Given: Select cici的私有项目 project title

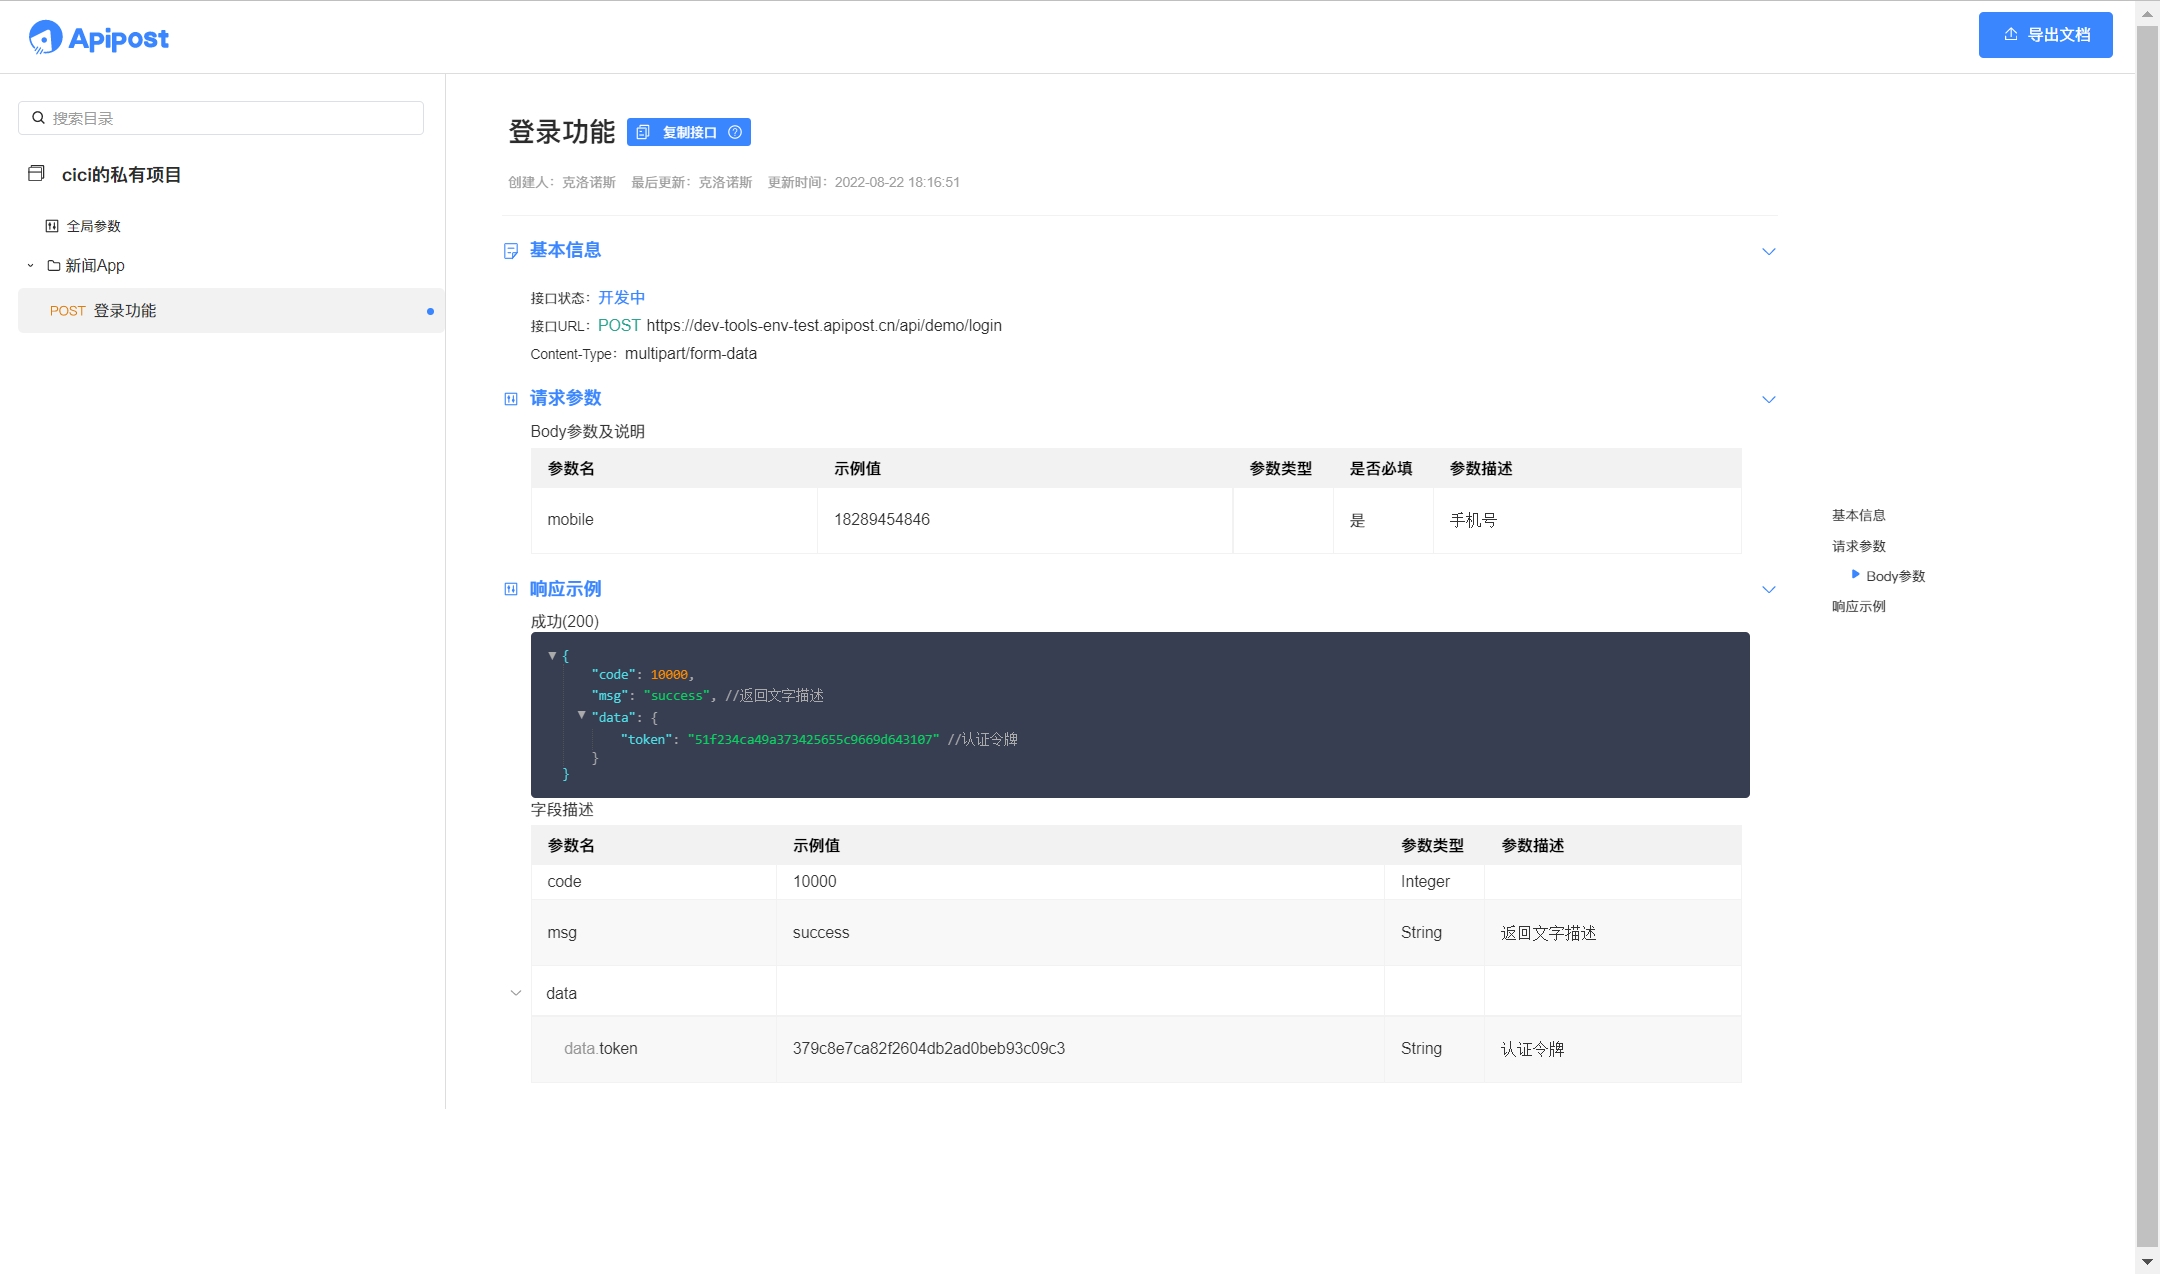Looking at the screenshot, I should click(x=121, y=175).
